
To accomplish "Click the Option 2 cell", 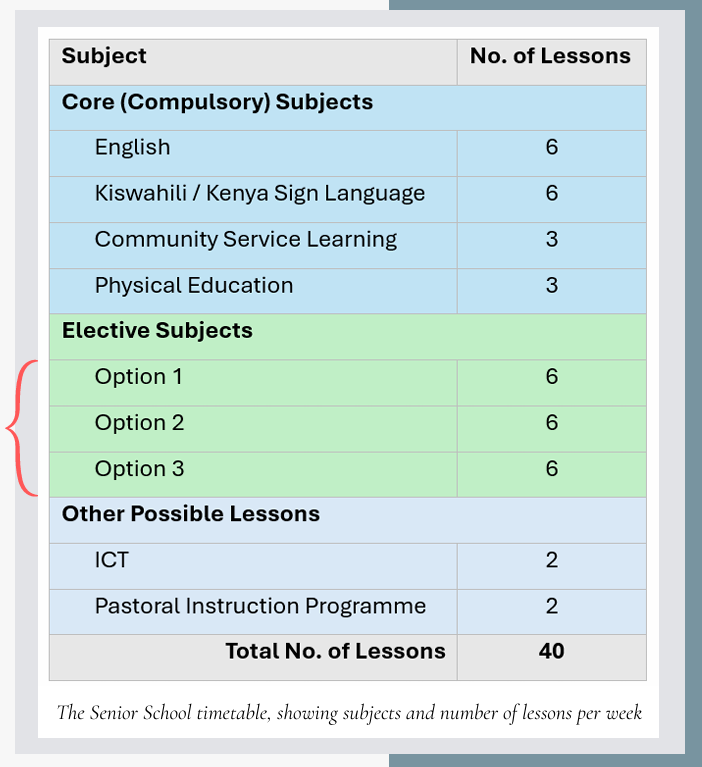I will pos(139,423).
